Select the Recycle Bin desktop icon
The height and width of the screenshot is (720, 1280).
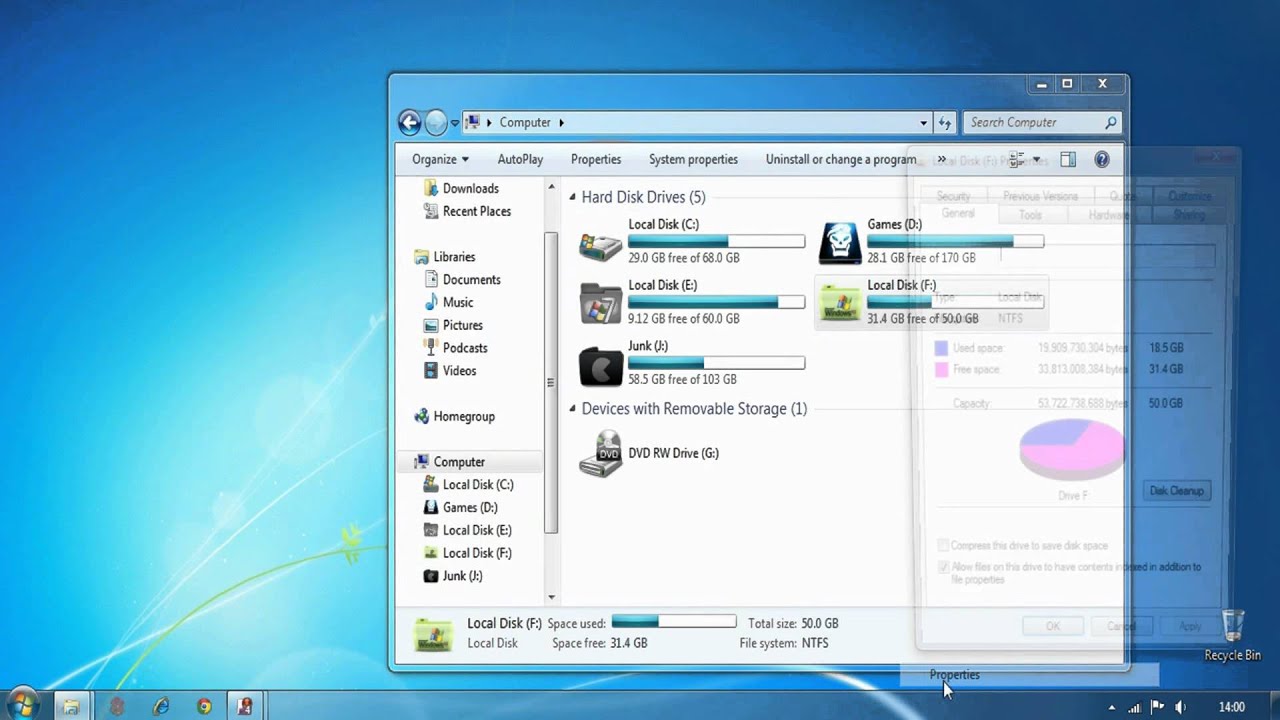[x=1232, y=634]
